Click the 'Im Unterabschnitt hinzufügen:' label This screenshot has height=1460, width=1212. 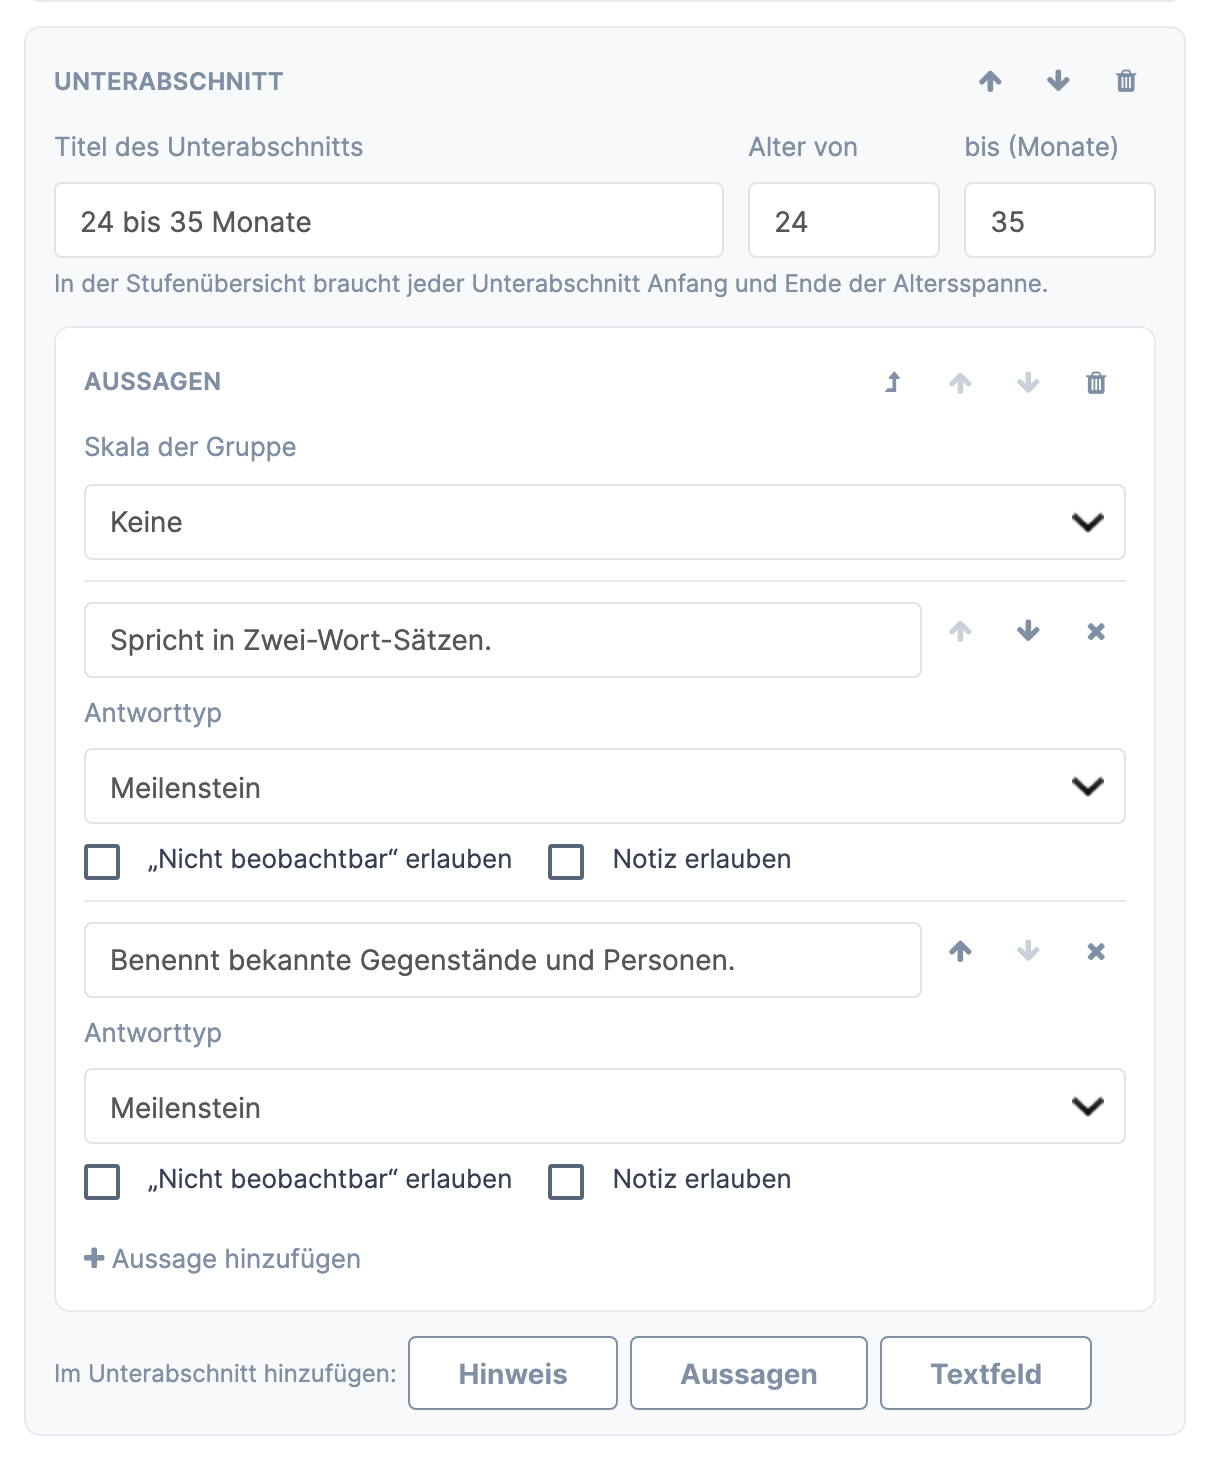click(226, 1373)
